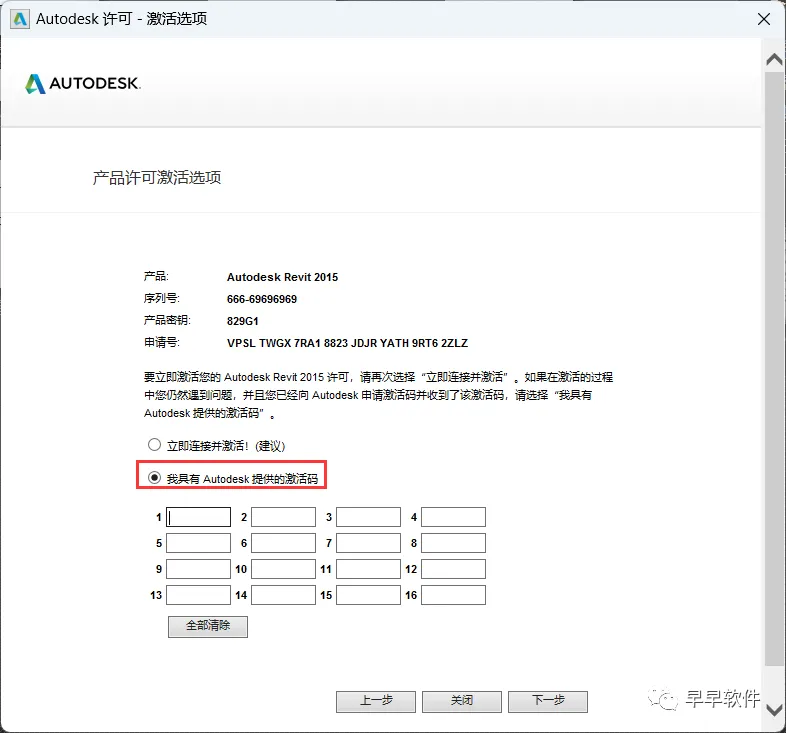This screenshot has width=786, height=733.
Task: Click activation code field 14
Action: 283,595
